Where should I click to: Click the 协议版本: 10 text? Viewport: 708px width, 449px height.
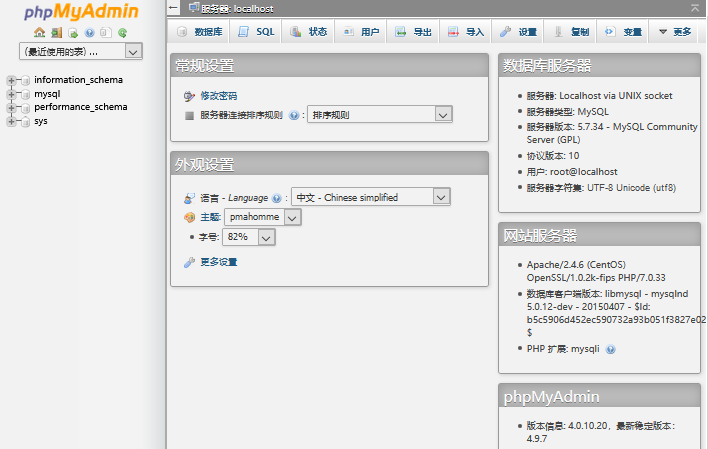pyautogui.click(x=553, y=156)
